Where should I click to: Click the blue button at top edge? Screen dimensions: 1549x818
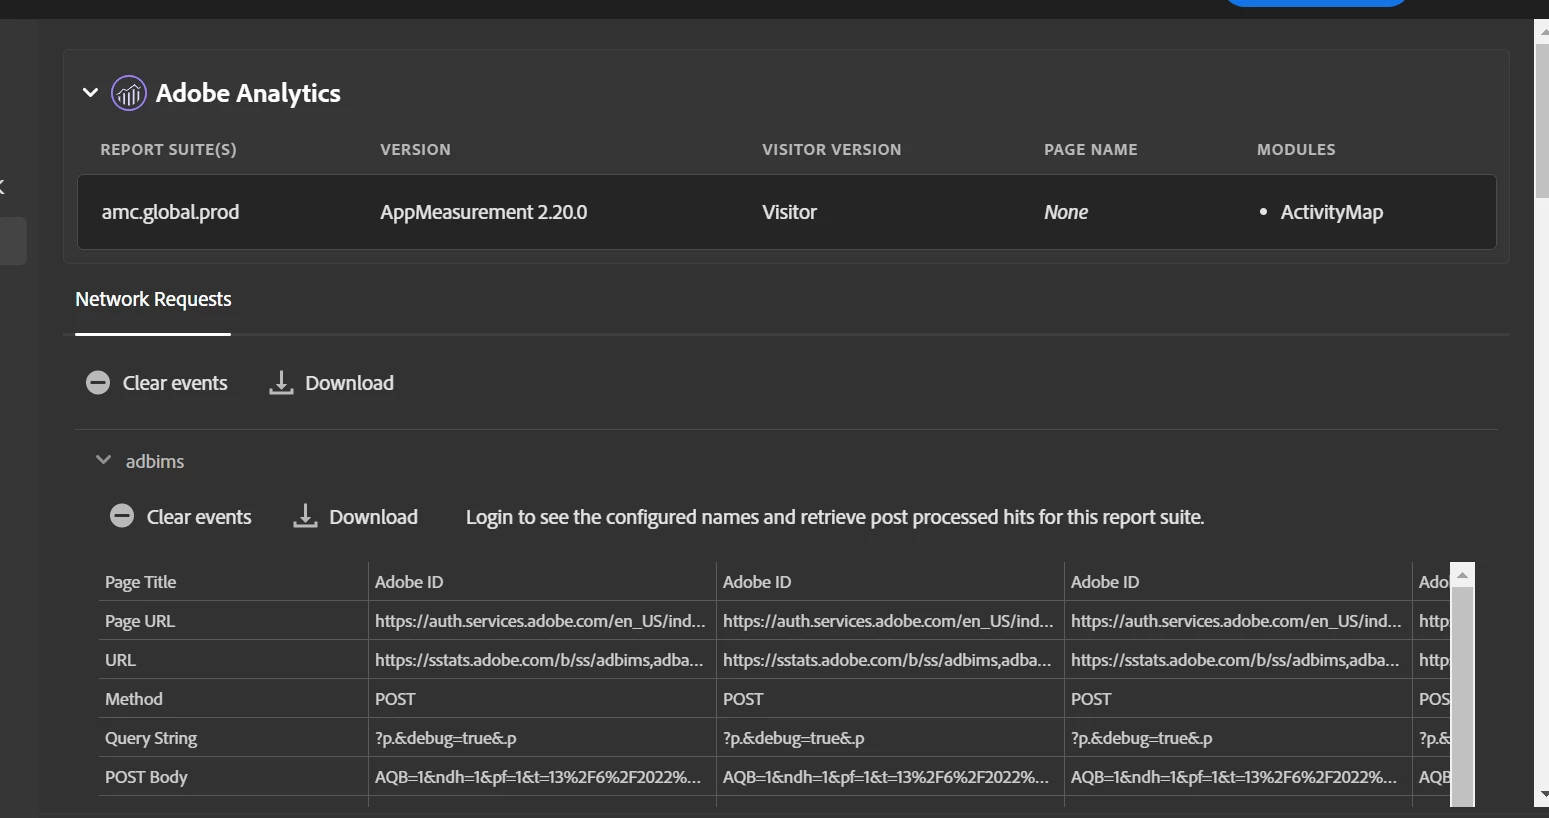coord(1317,3)
